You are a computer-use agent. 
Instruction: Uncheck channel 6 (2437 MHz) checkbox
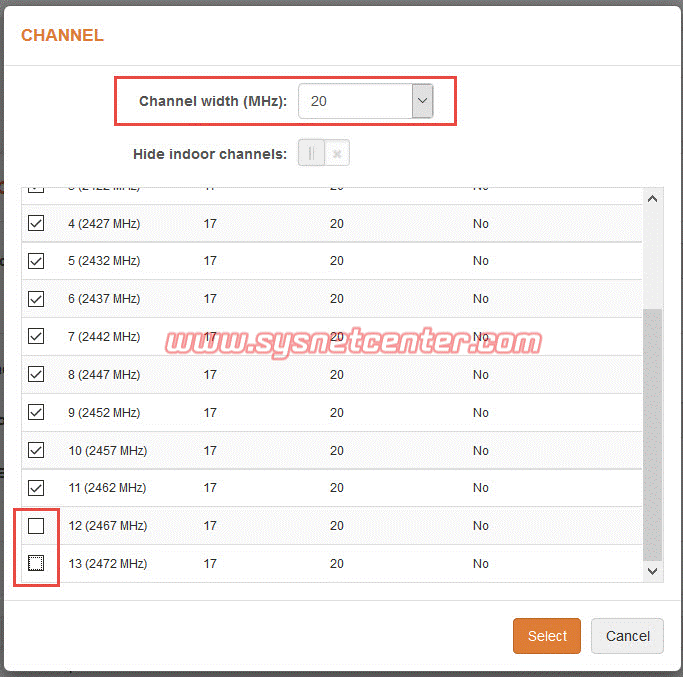pos(36,299)
